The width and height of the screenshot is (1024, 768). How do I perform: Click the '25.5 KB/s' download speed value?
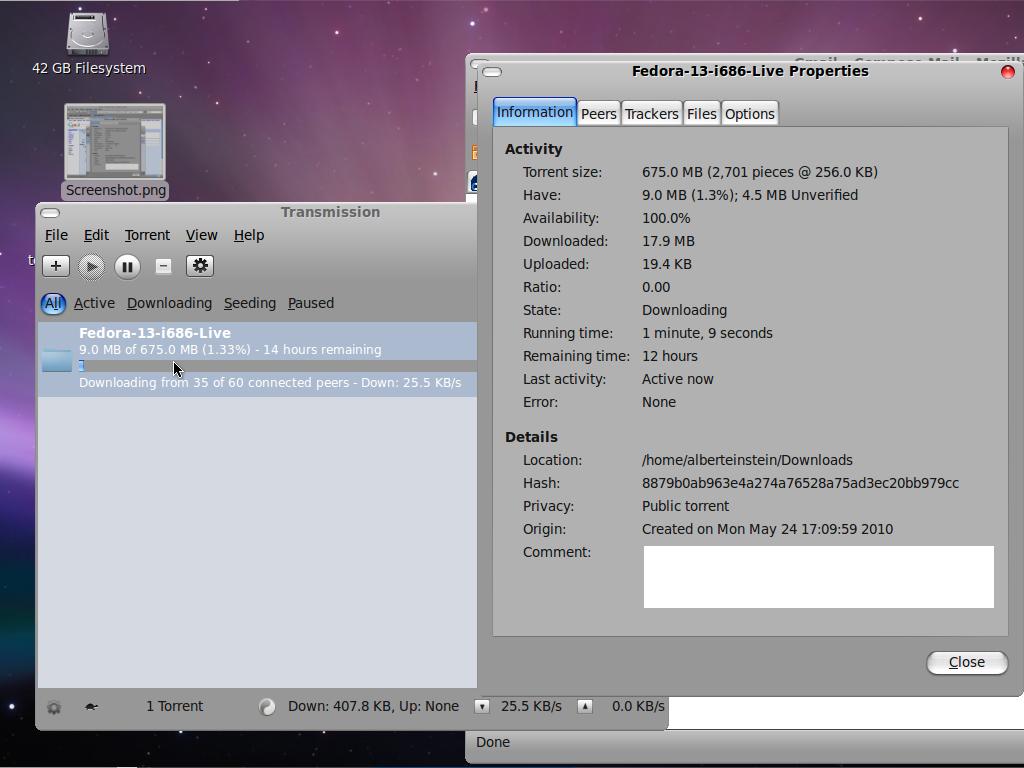tap(532, 707)
